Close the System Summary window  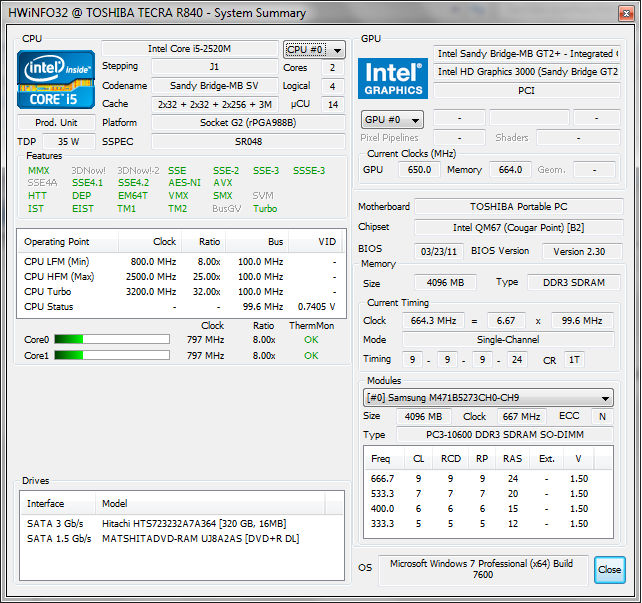pos(626,14)
